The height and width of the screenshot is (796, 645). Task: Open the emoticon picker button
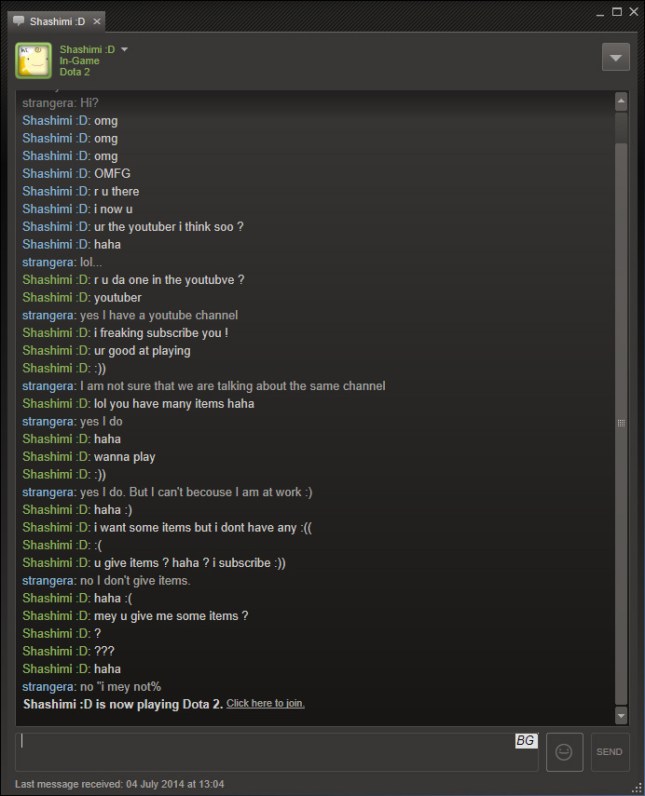click(x=564, y=752)
